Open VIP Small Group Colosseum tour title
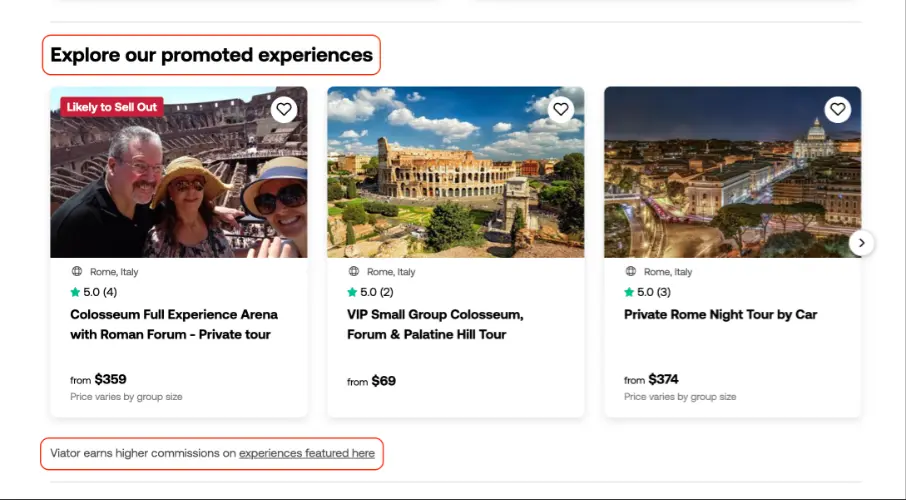The width and height of the screenshot is (906, 500). pos(435,324)
